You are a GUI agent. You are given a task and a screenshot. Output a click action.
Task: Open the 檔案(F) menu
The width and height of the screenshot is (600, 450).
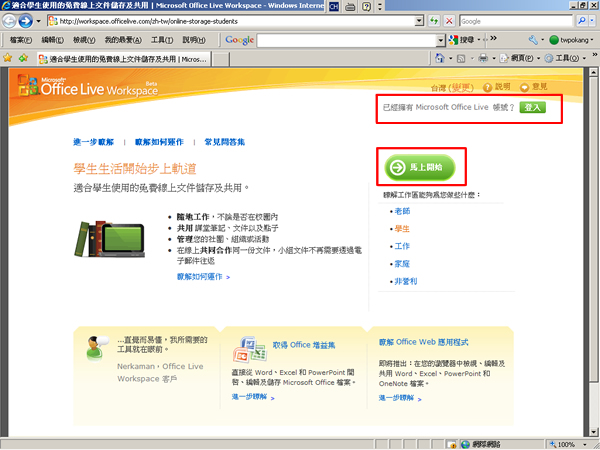click(x=21, y=40)
